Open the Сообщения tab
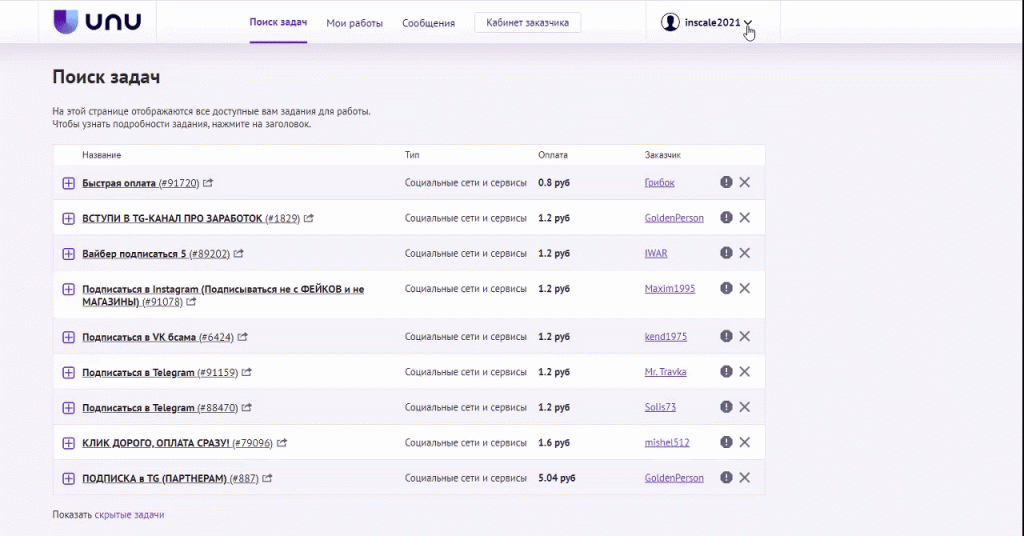The height and width of the screenshot is (536, 1024). tap(428, 23)
